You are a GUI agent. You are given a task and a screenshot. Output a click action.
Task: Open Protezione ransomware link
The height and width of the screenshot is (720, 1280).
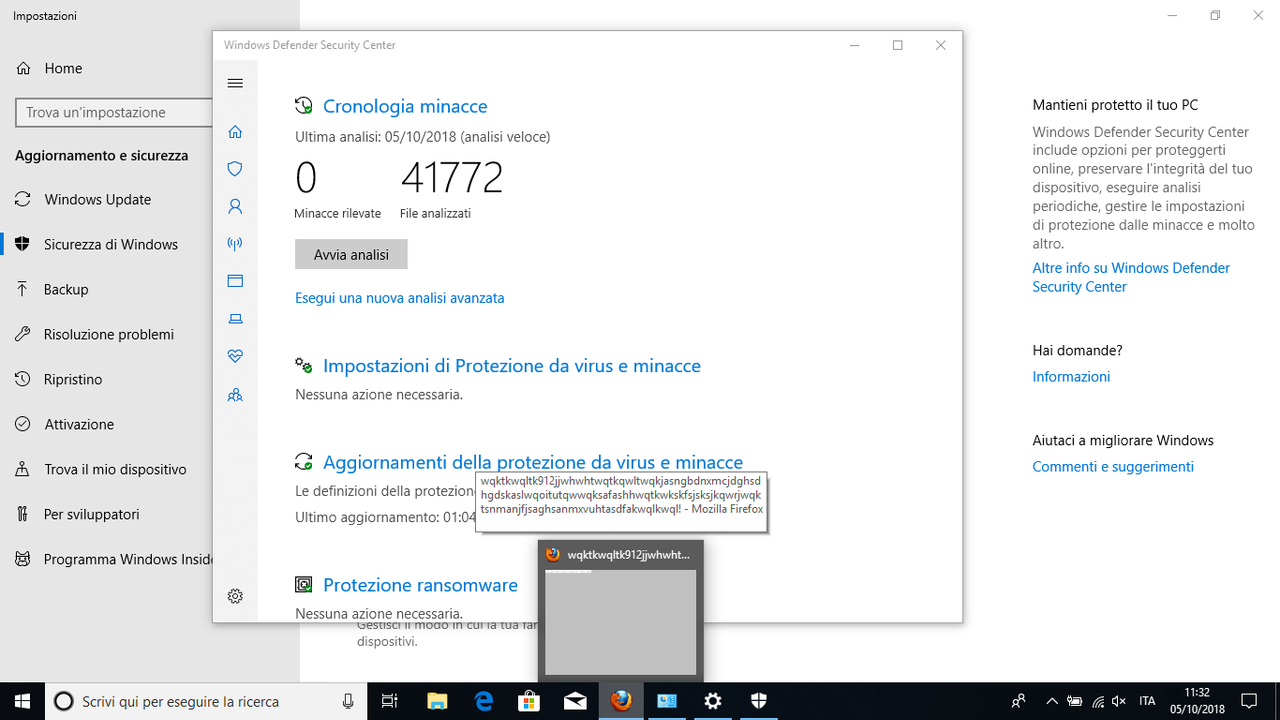[420, 585]
